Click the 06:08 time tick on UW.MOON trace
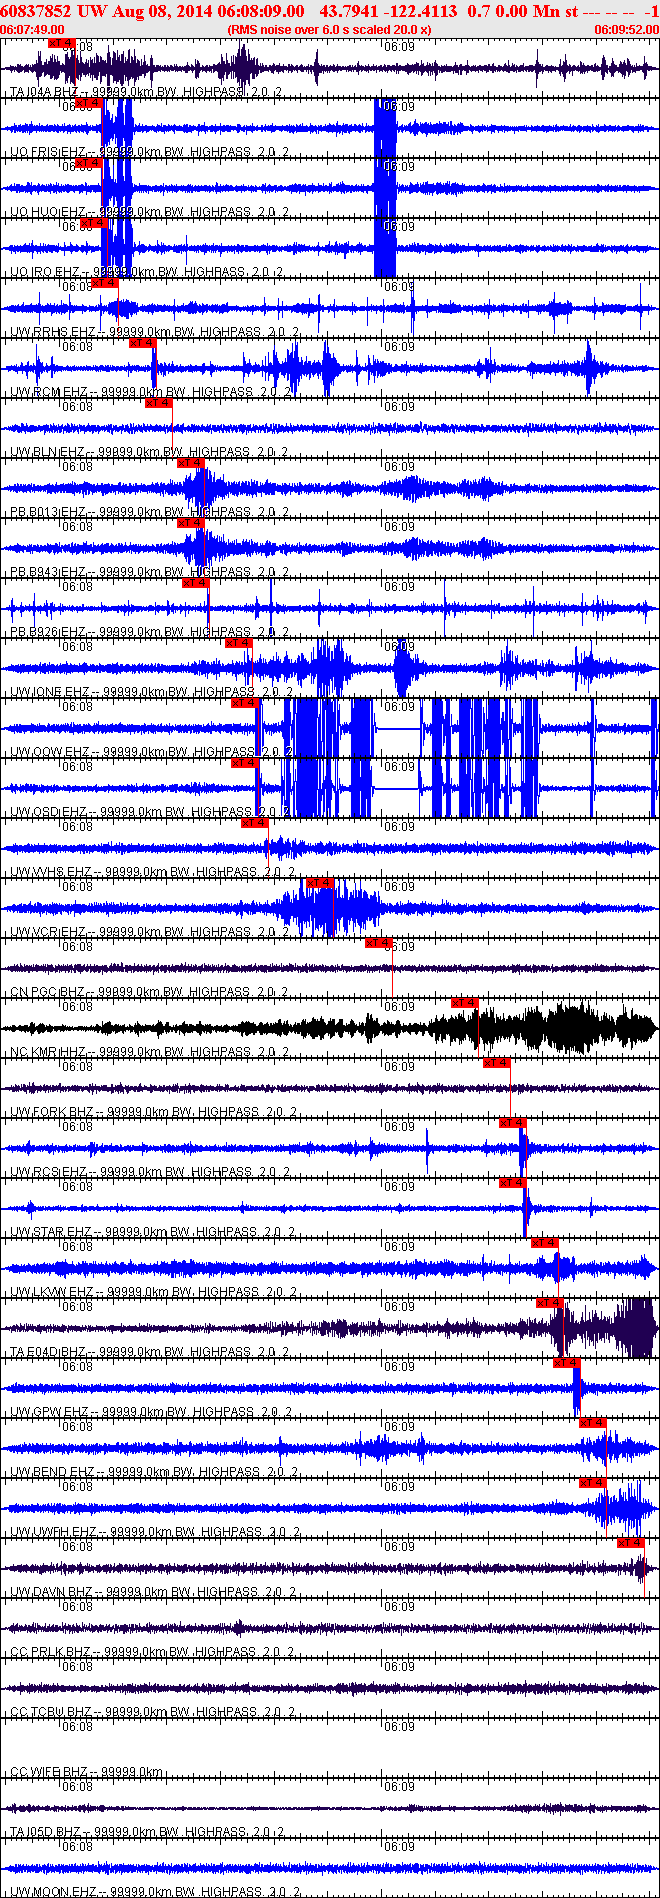Screen dimensions: 660x1898 (x=78, y=1847)
